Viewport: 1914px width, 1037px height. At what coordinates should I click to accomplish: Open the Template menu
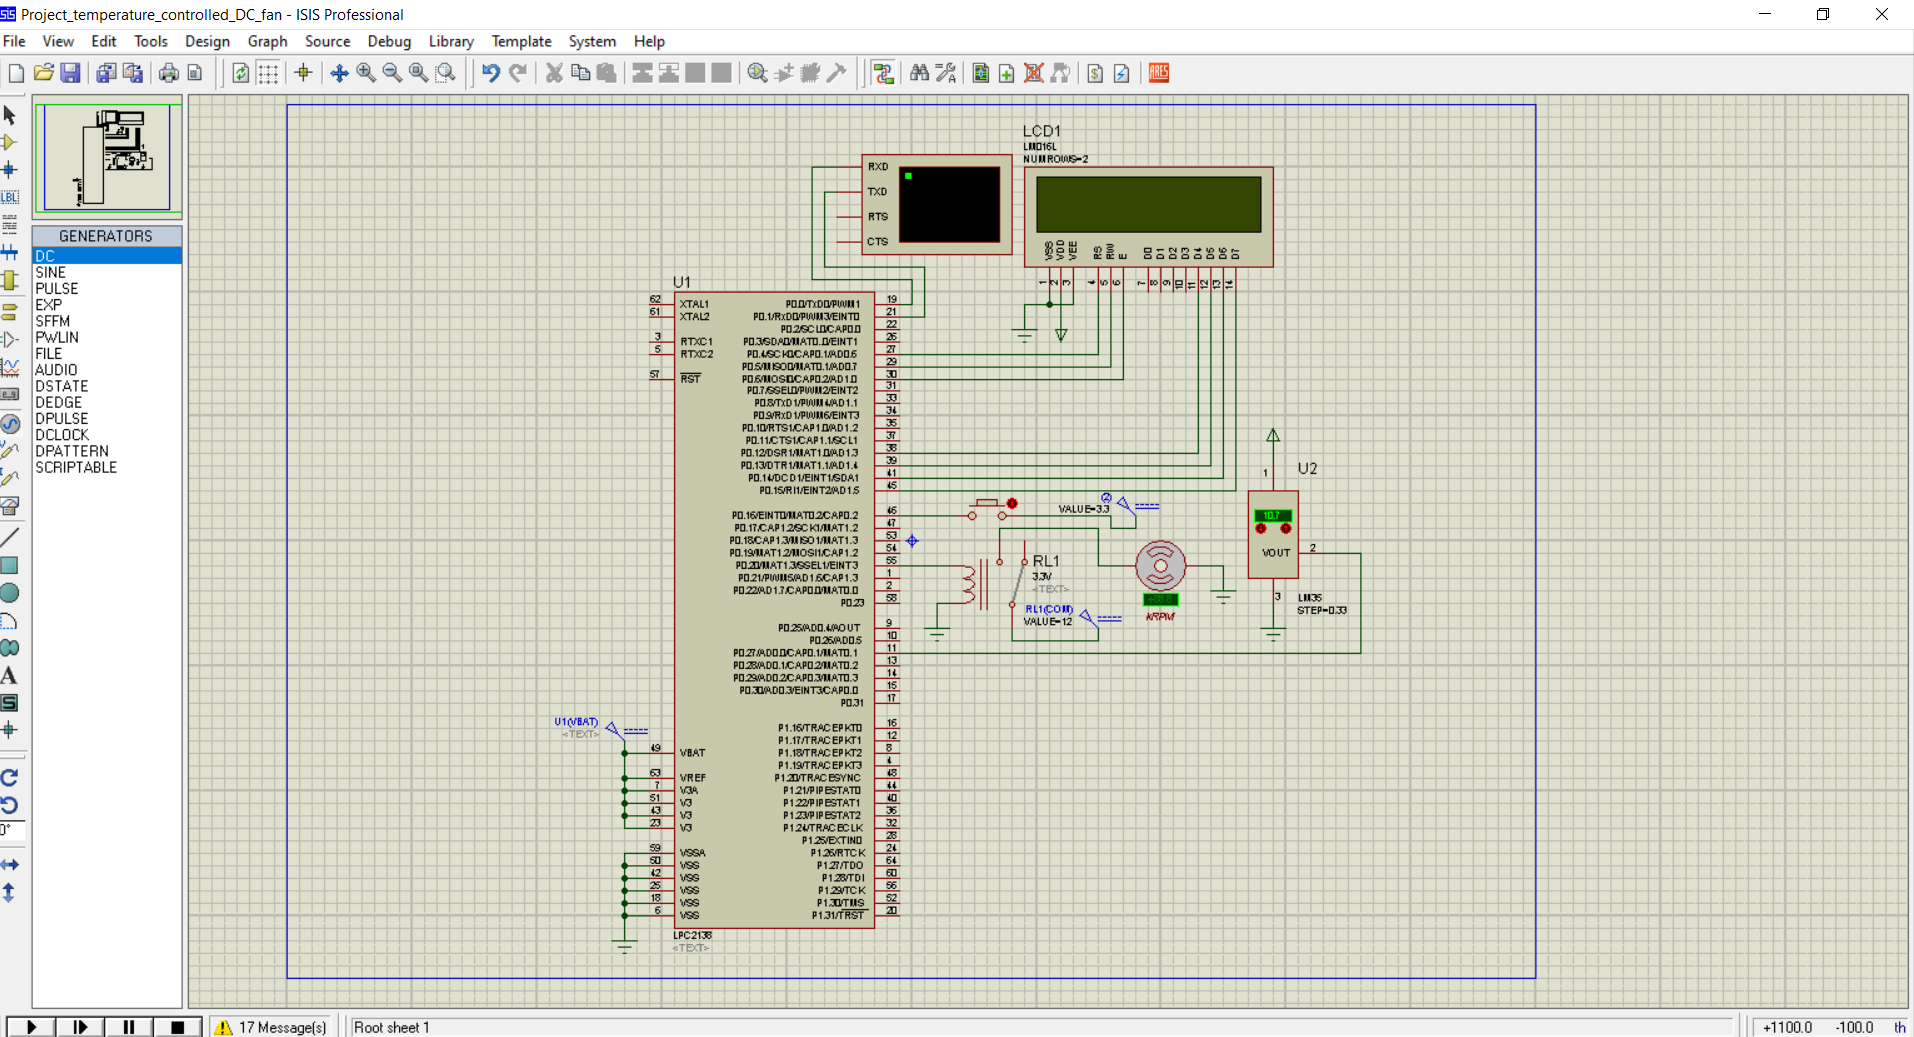point(521,41)
